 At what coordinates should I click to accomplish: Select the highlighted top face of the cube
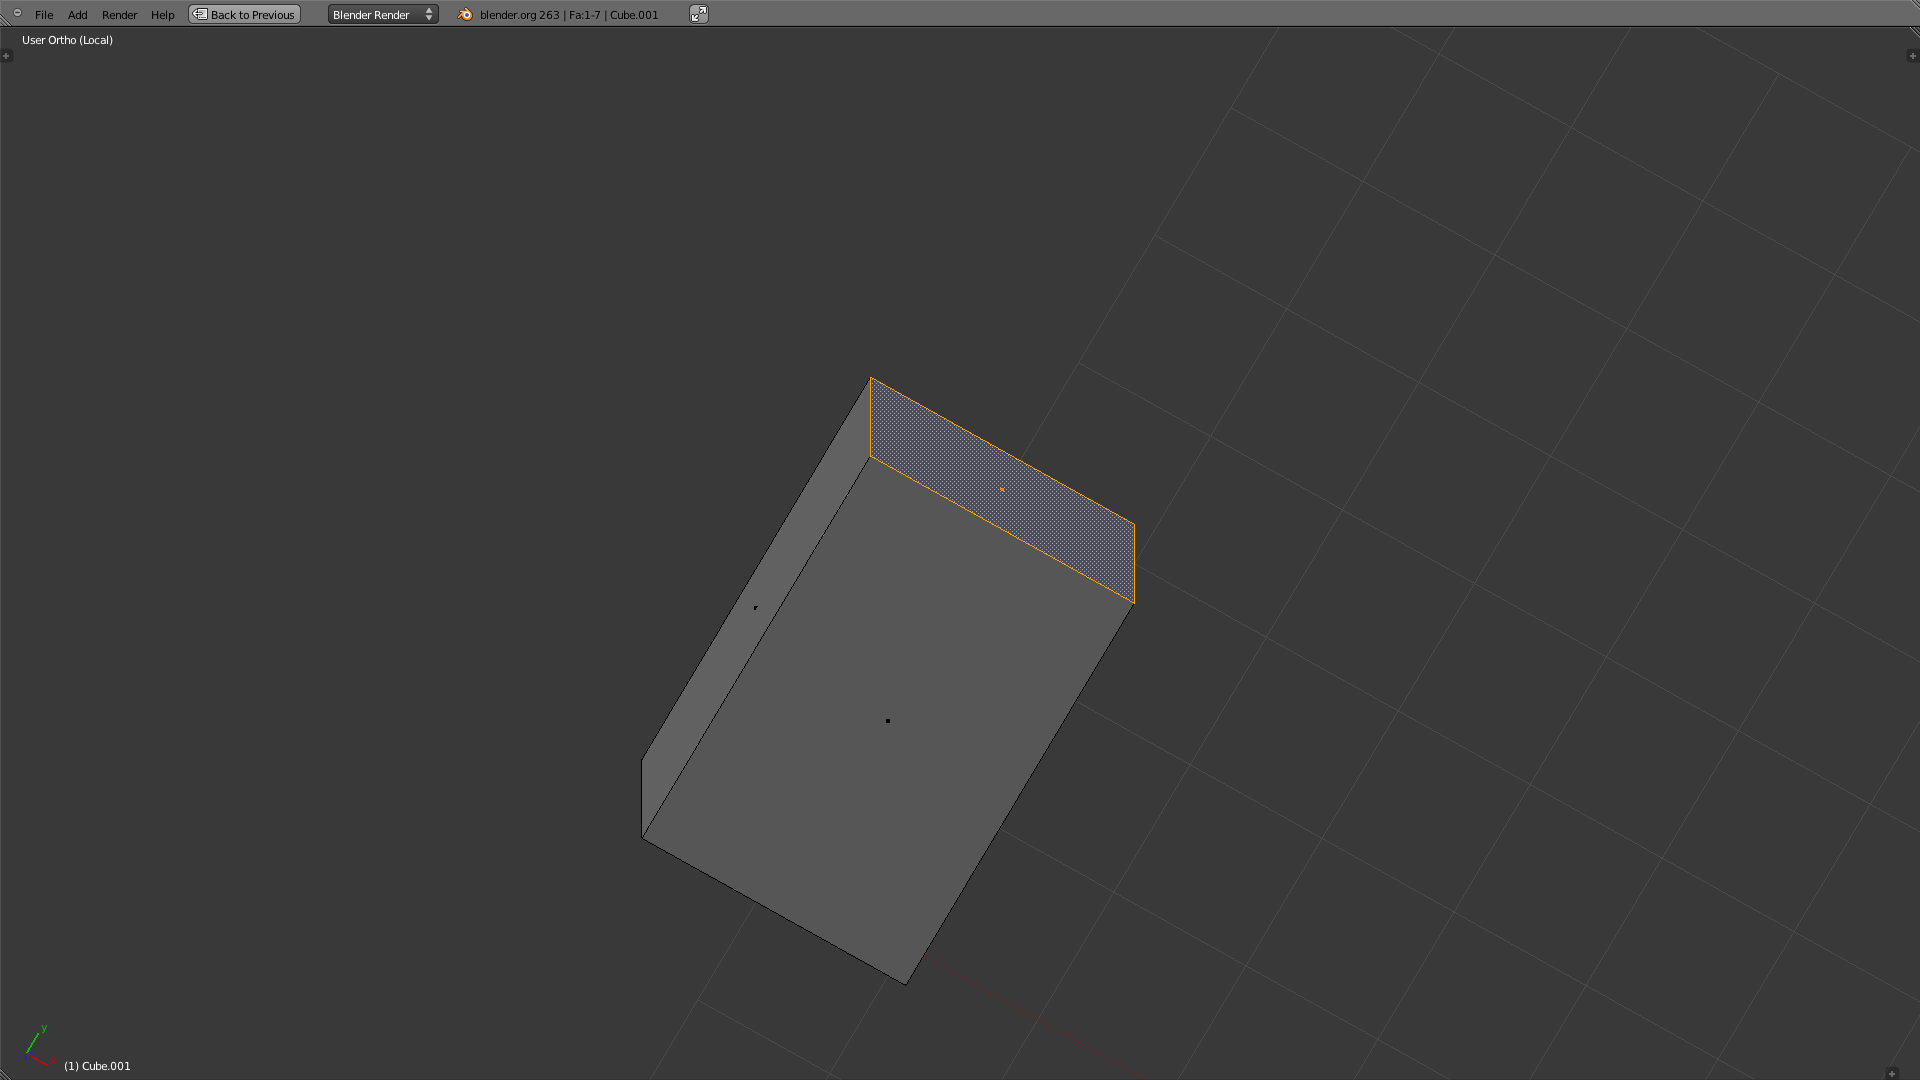1001,489
